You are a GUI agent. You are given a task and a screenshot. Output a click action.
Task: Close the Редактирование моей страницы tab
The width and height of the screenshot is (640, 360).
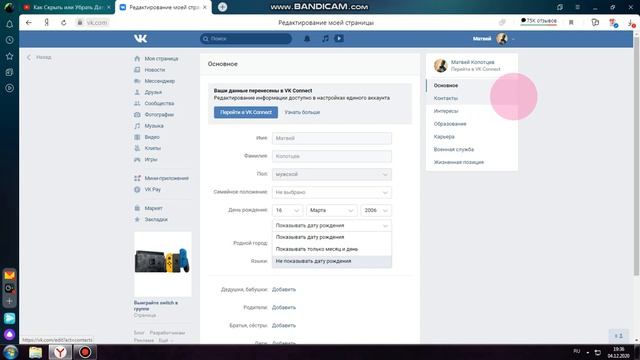tap(205, 7)
